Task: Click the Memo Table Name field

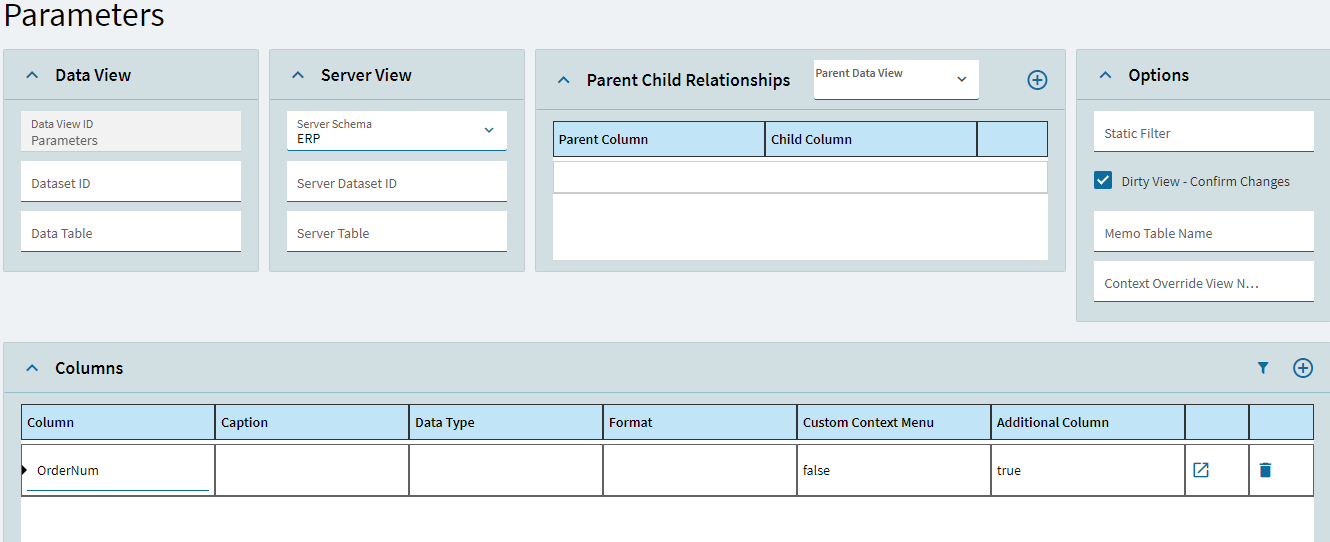Action: (1204, 232)
